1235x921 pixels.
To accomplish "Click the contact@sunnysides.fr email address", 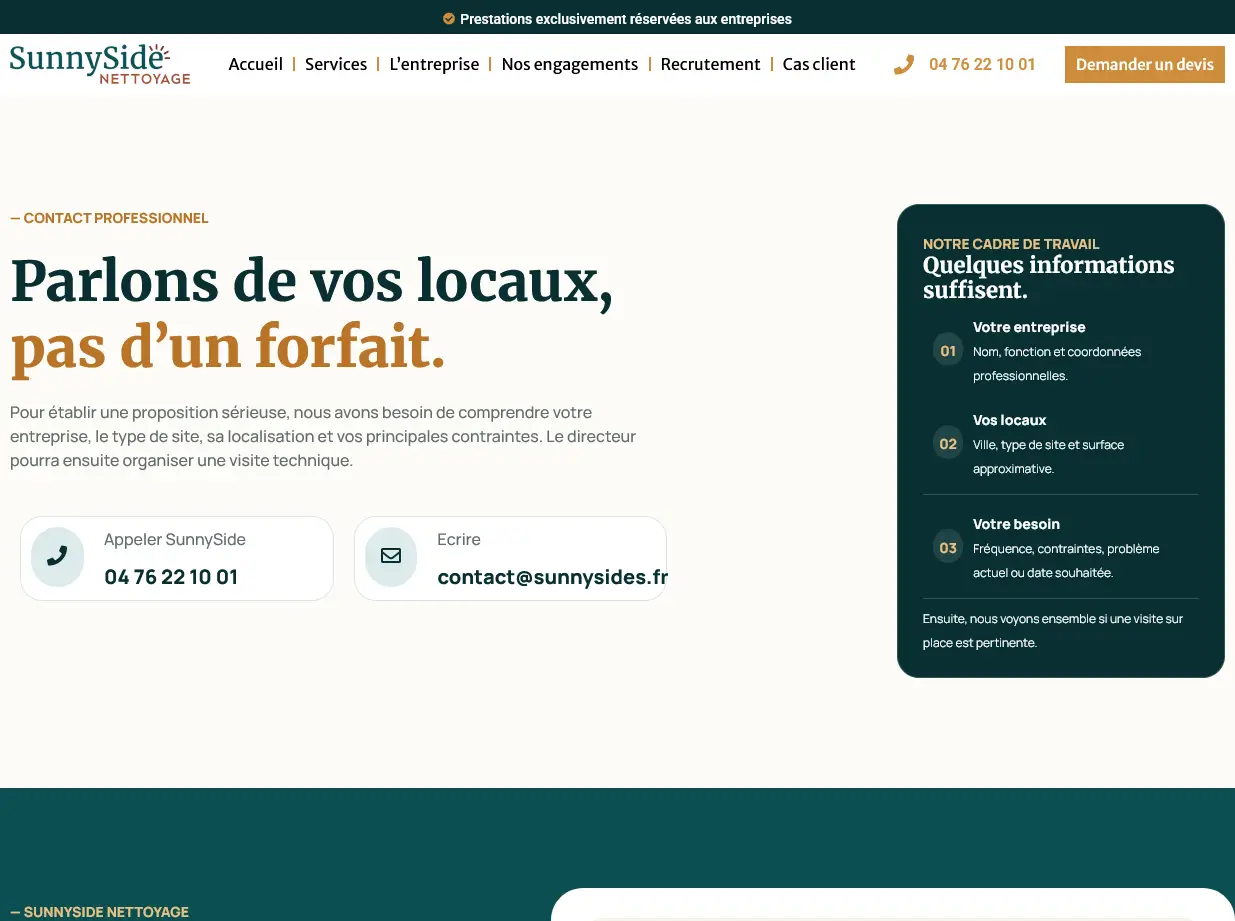I will 552,577.
